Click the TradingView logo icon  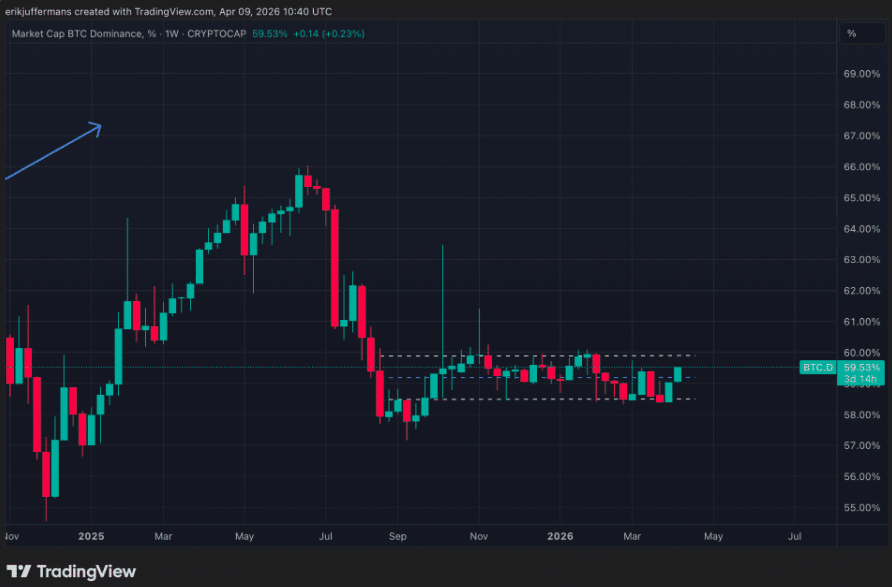pos(18,571)
